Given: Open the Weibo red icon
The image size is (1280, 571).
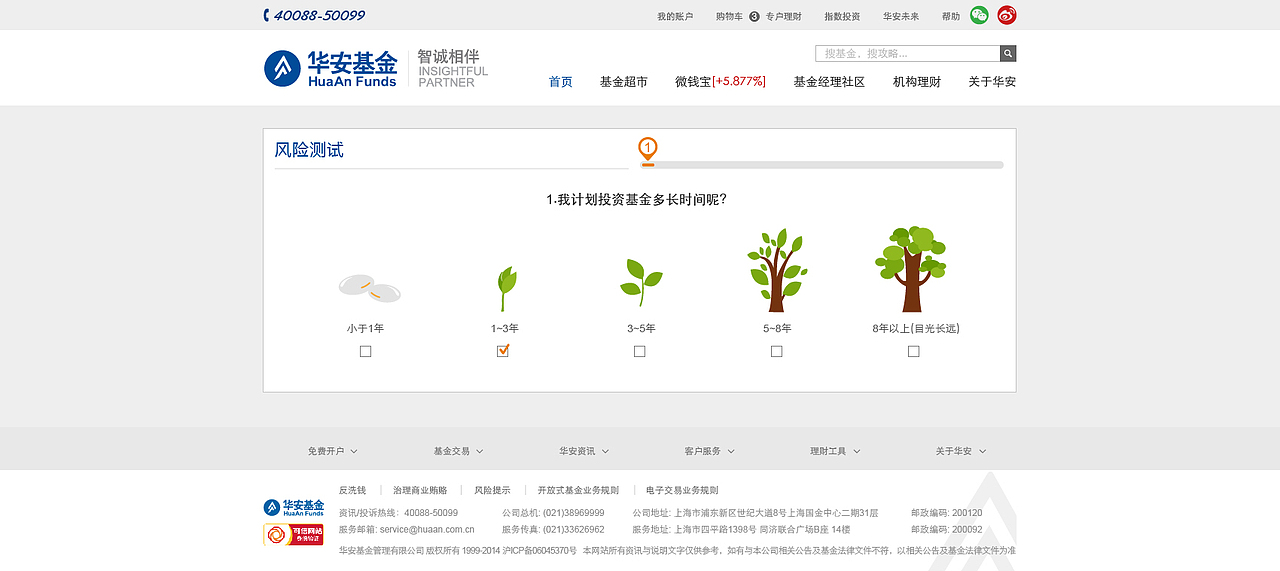Looking at the screenshot, I should coord(1007,15).
